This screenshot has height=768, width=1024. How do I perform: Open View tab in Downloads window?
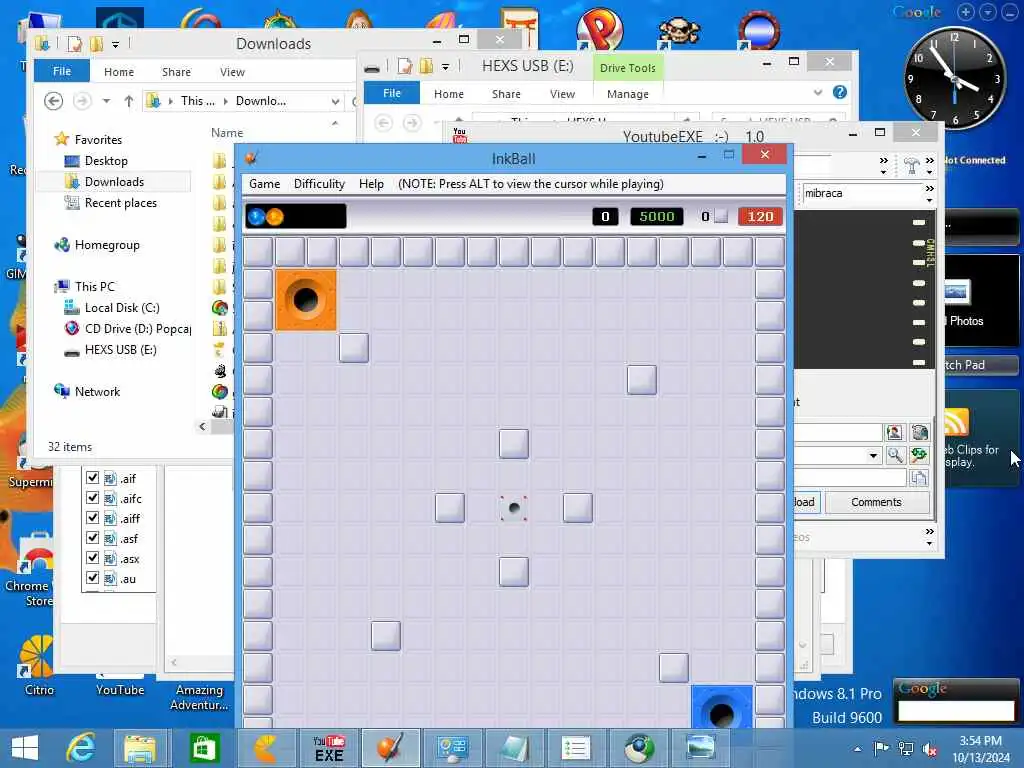(232, 72)
